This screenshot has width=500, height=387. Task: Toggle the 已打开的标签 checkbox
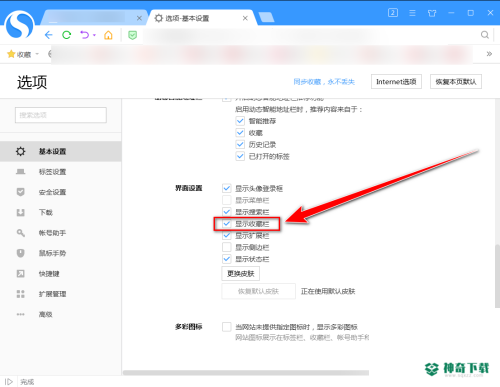(x=240, y=156)
